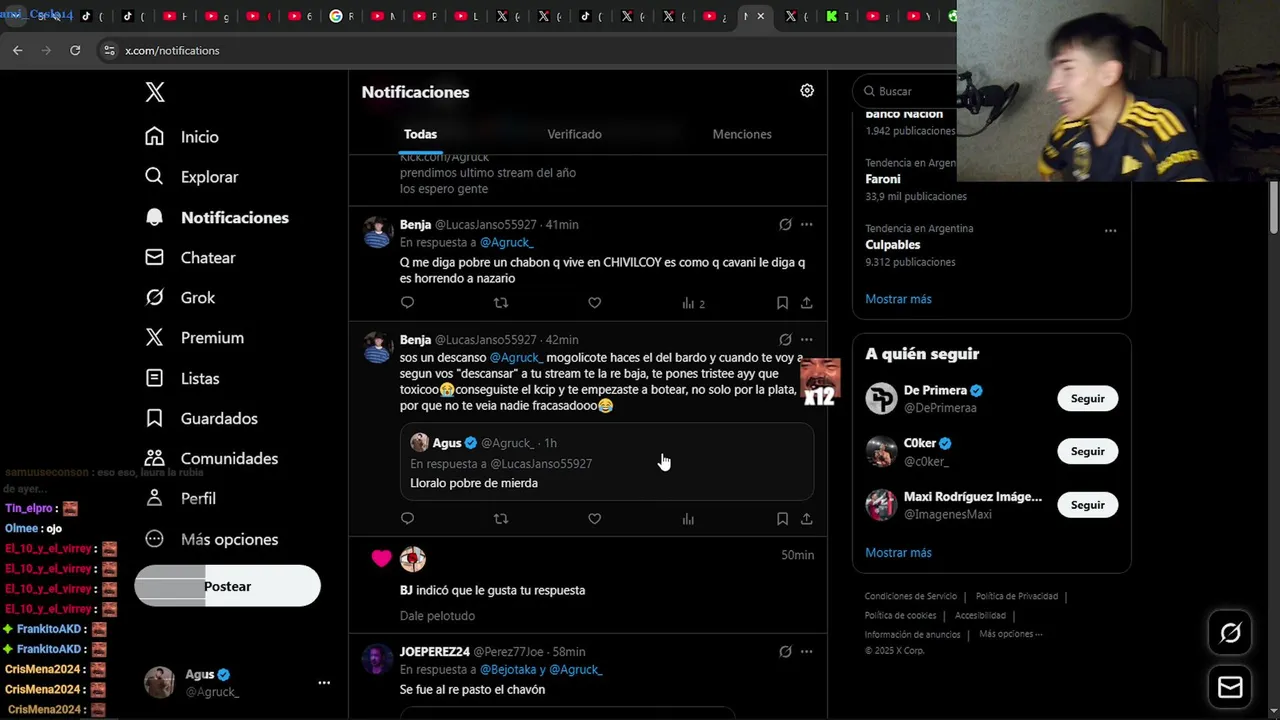Like Benja's 42min post
This screenshot has width=1280, height=720.
tap(594, 519)
